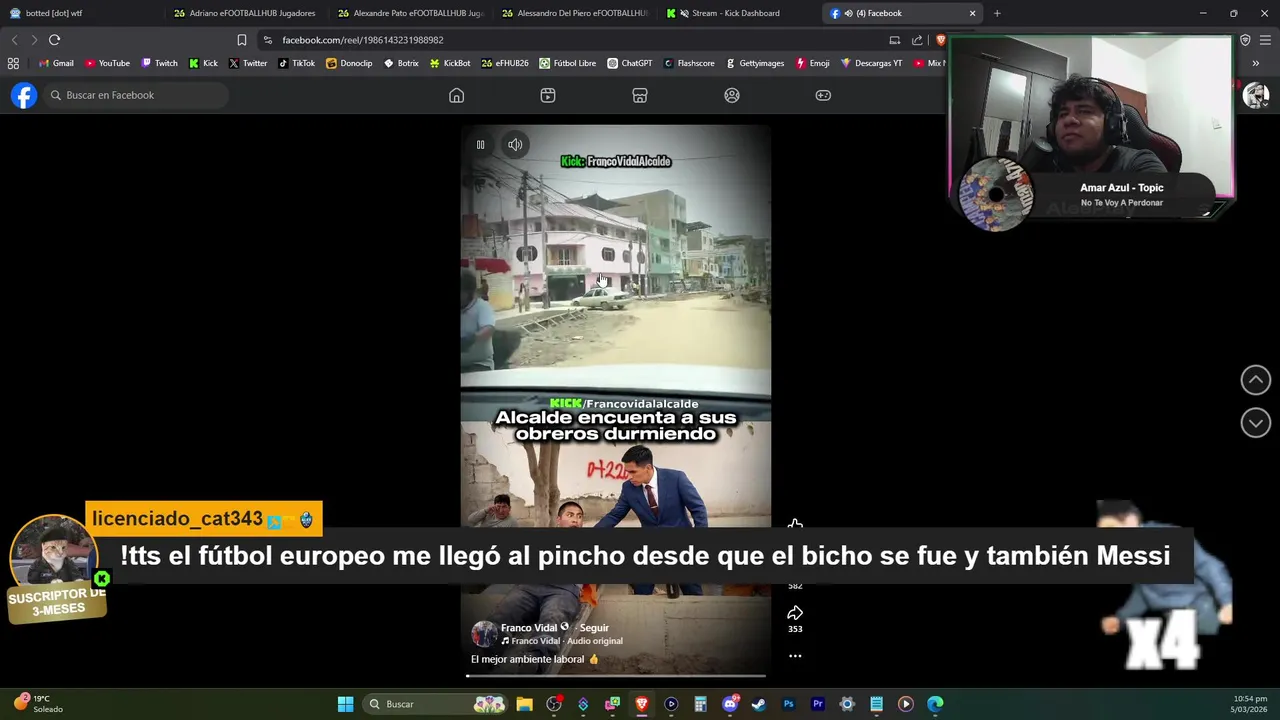This screenshot has height=720, width=1280.
Task: Open the Gettyimages bookmark
Action: 755,63
